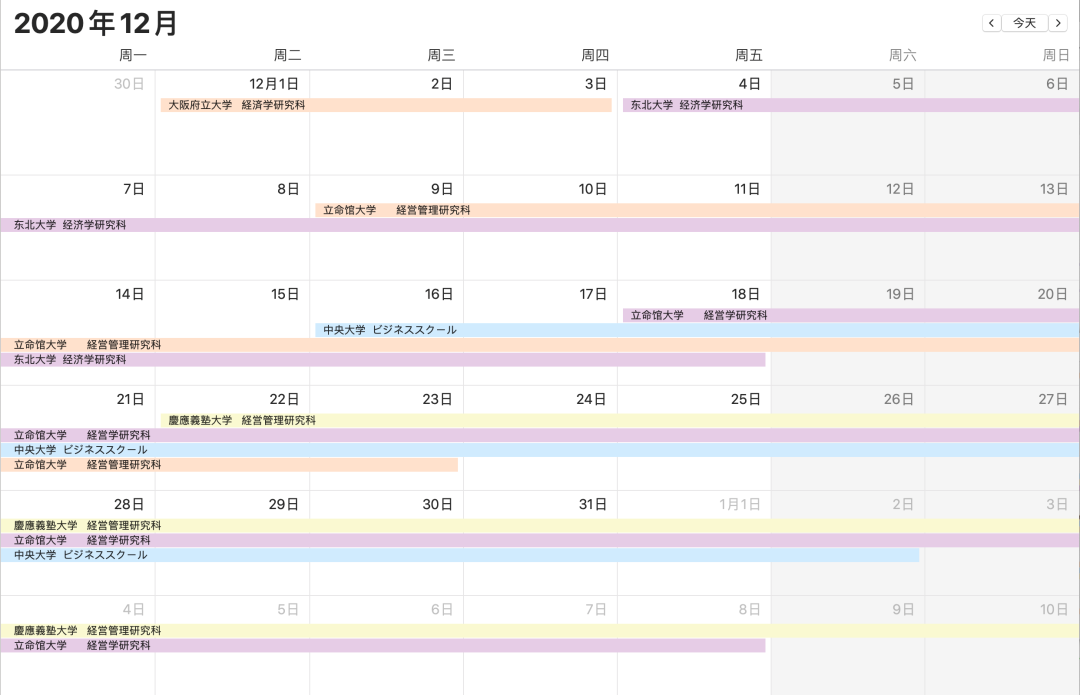
Task: Select Saturday December 5日
Action: pyautogui.click(x=903, y=84)
